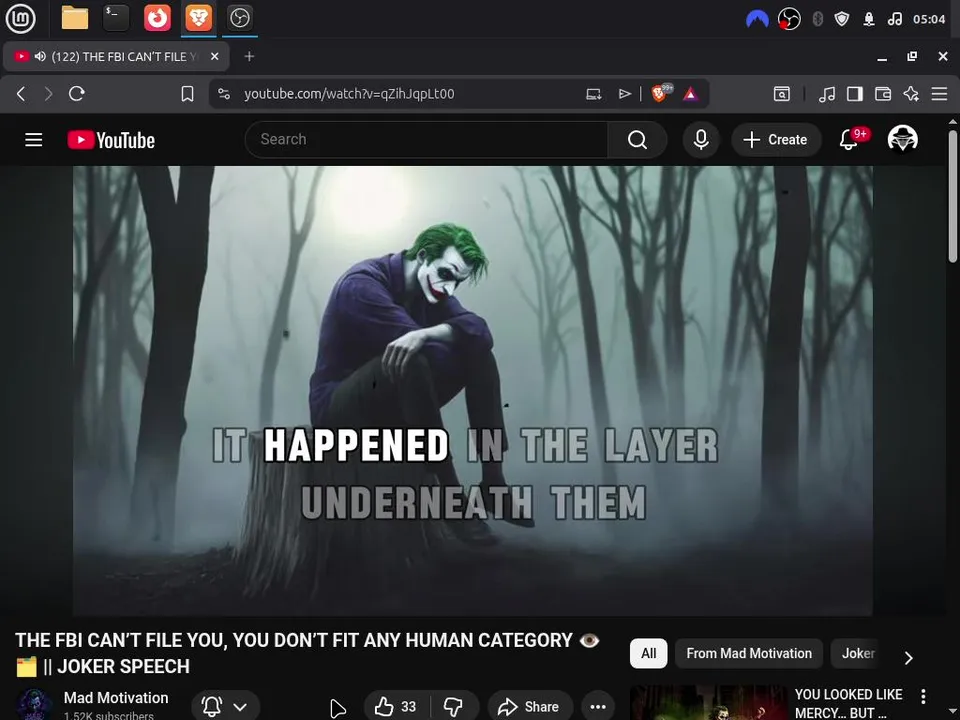Click the install app icon in address bar
This screenshot has height=720, width=960.
(x=593, y=94)
